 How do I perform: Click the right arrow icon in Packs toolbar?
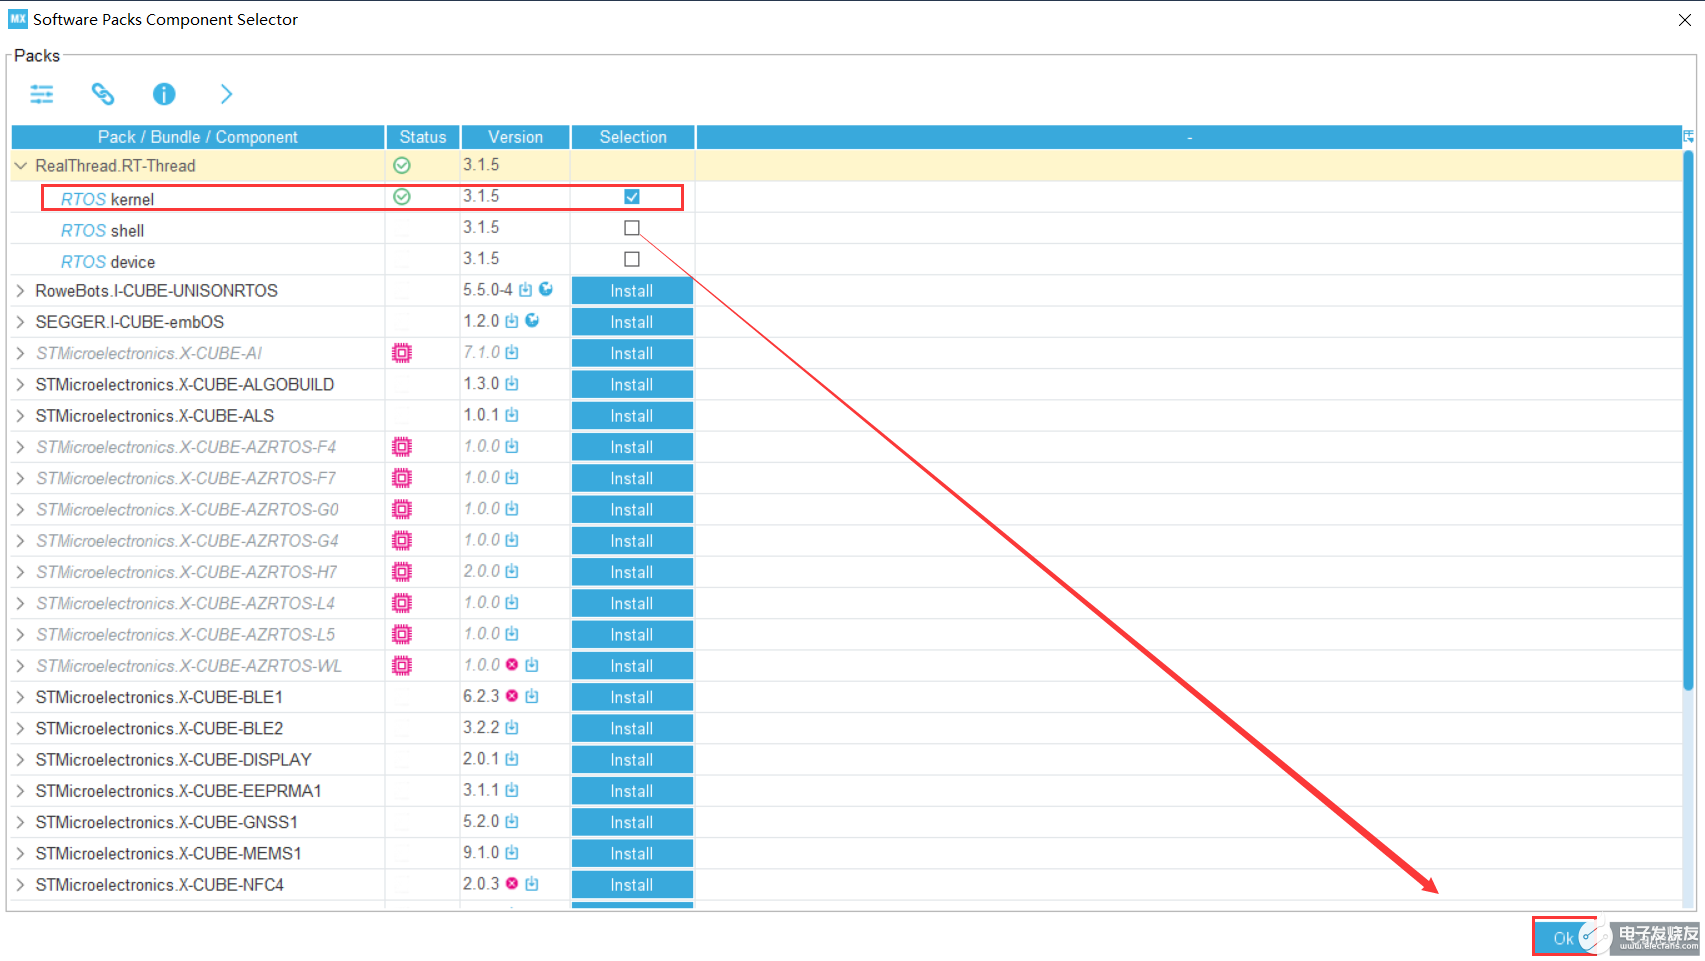pos(226,93)
